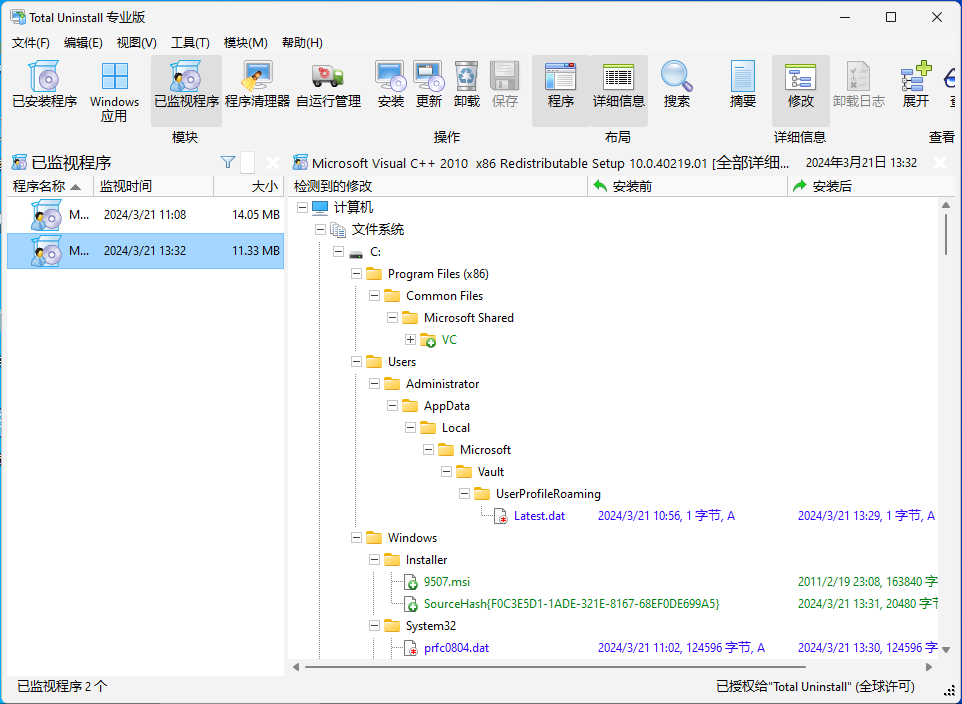The height and width of the screenshot is (704, 962).
Task: Open the 已安装程序 module
Action: point(44,85)
